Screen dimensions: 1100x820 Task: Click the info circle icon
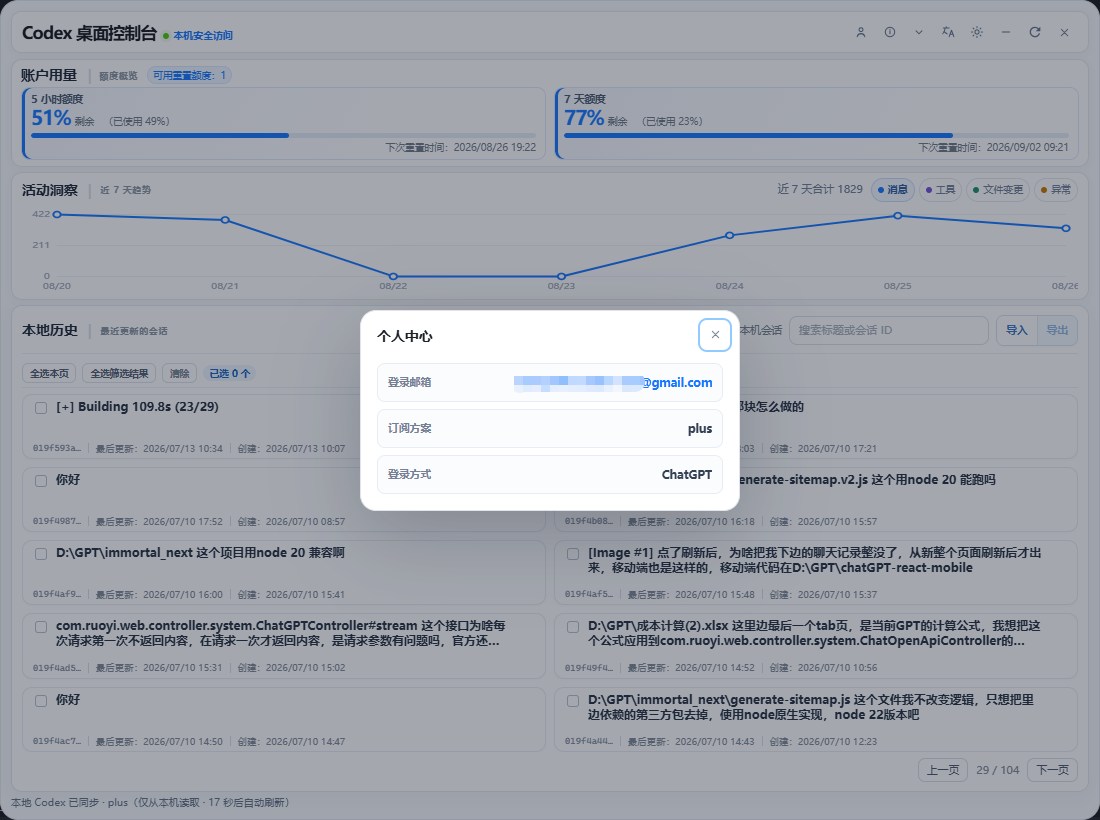[890, 32]
